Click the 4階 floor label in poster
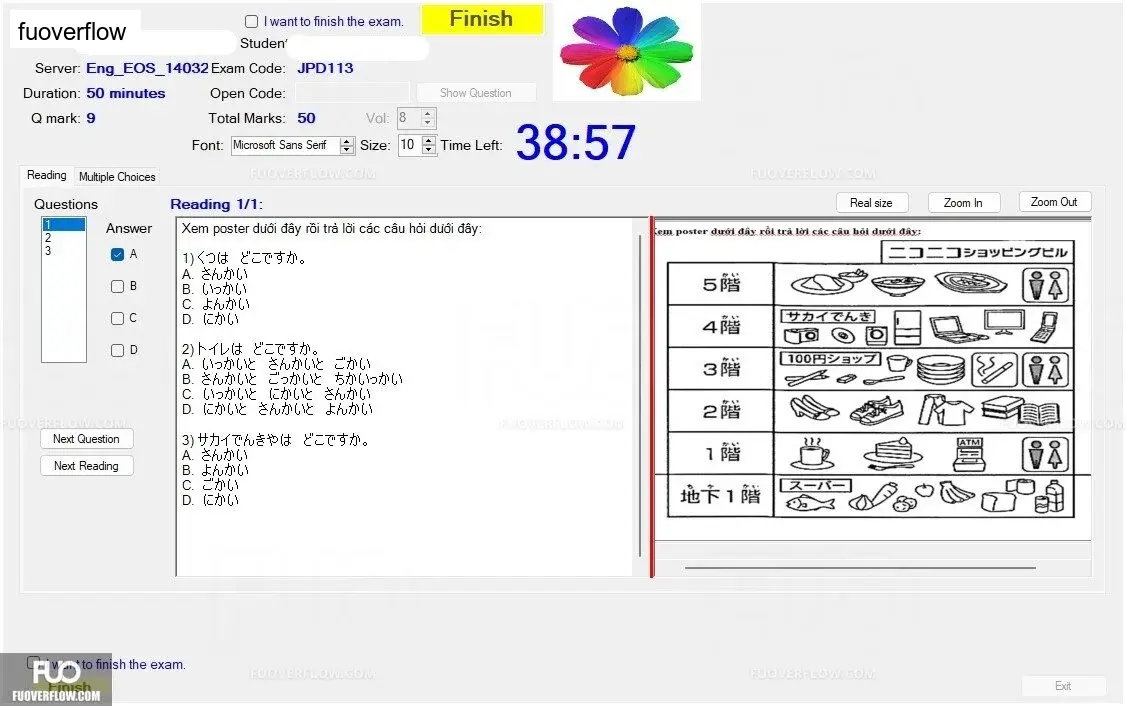Viewport: 1126px width, 706px height. (x=721, y=326)
